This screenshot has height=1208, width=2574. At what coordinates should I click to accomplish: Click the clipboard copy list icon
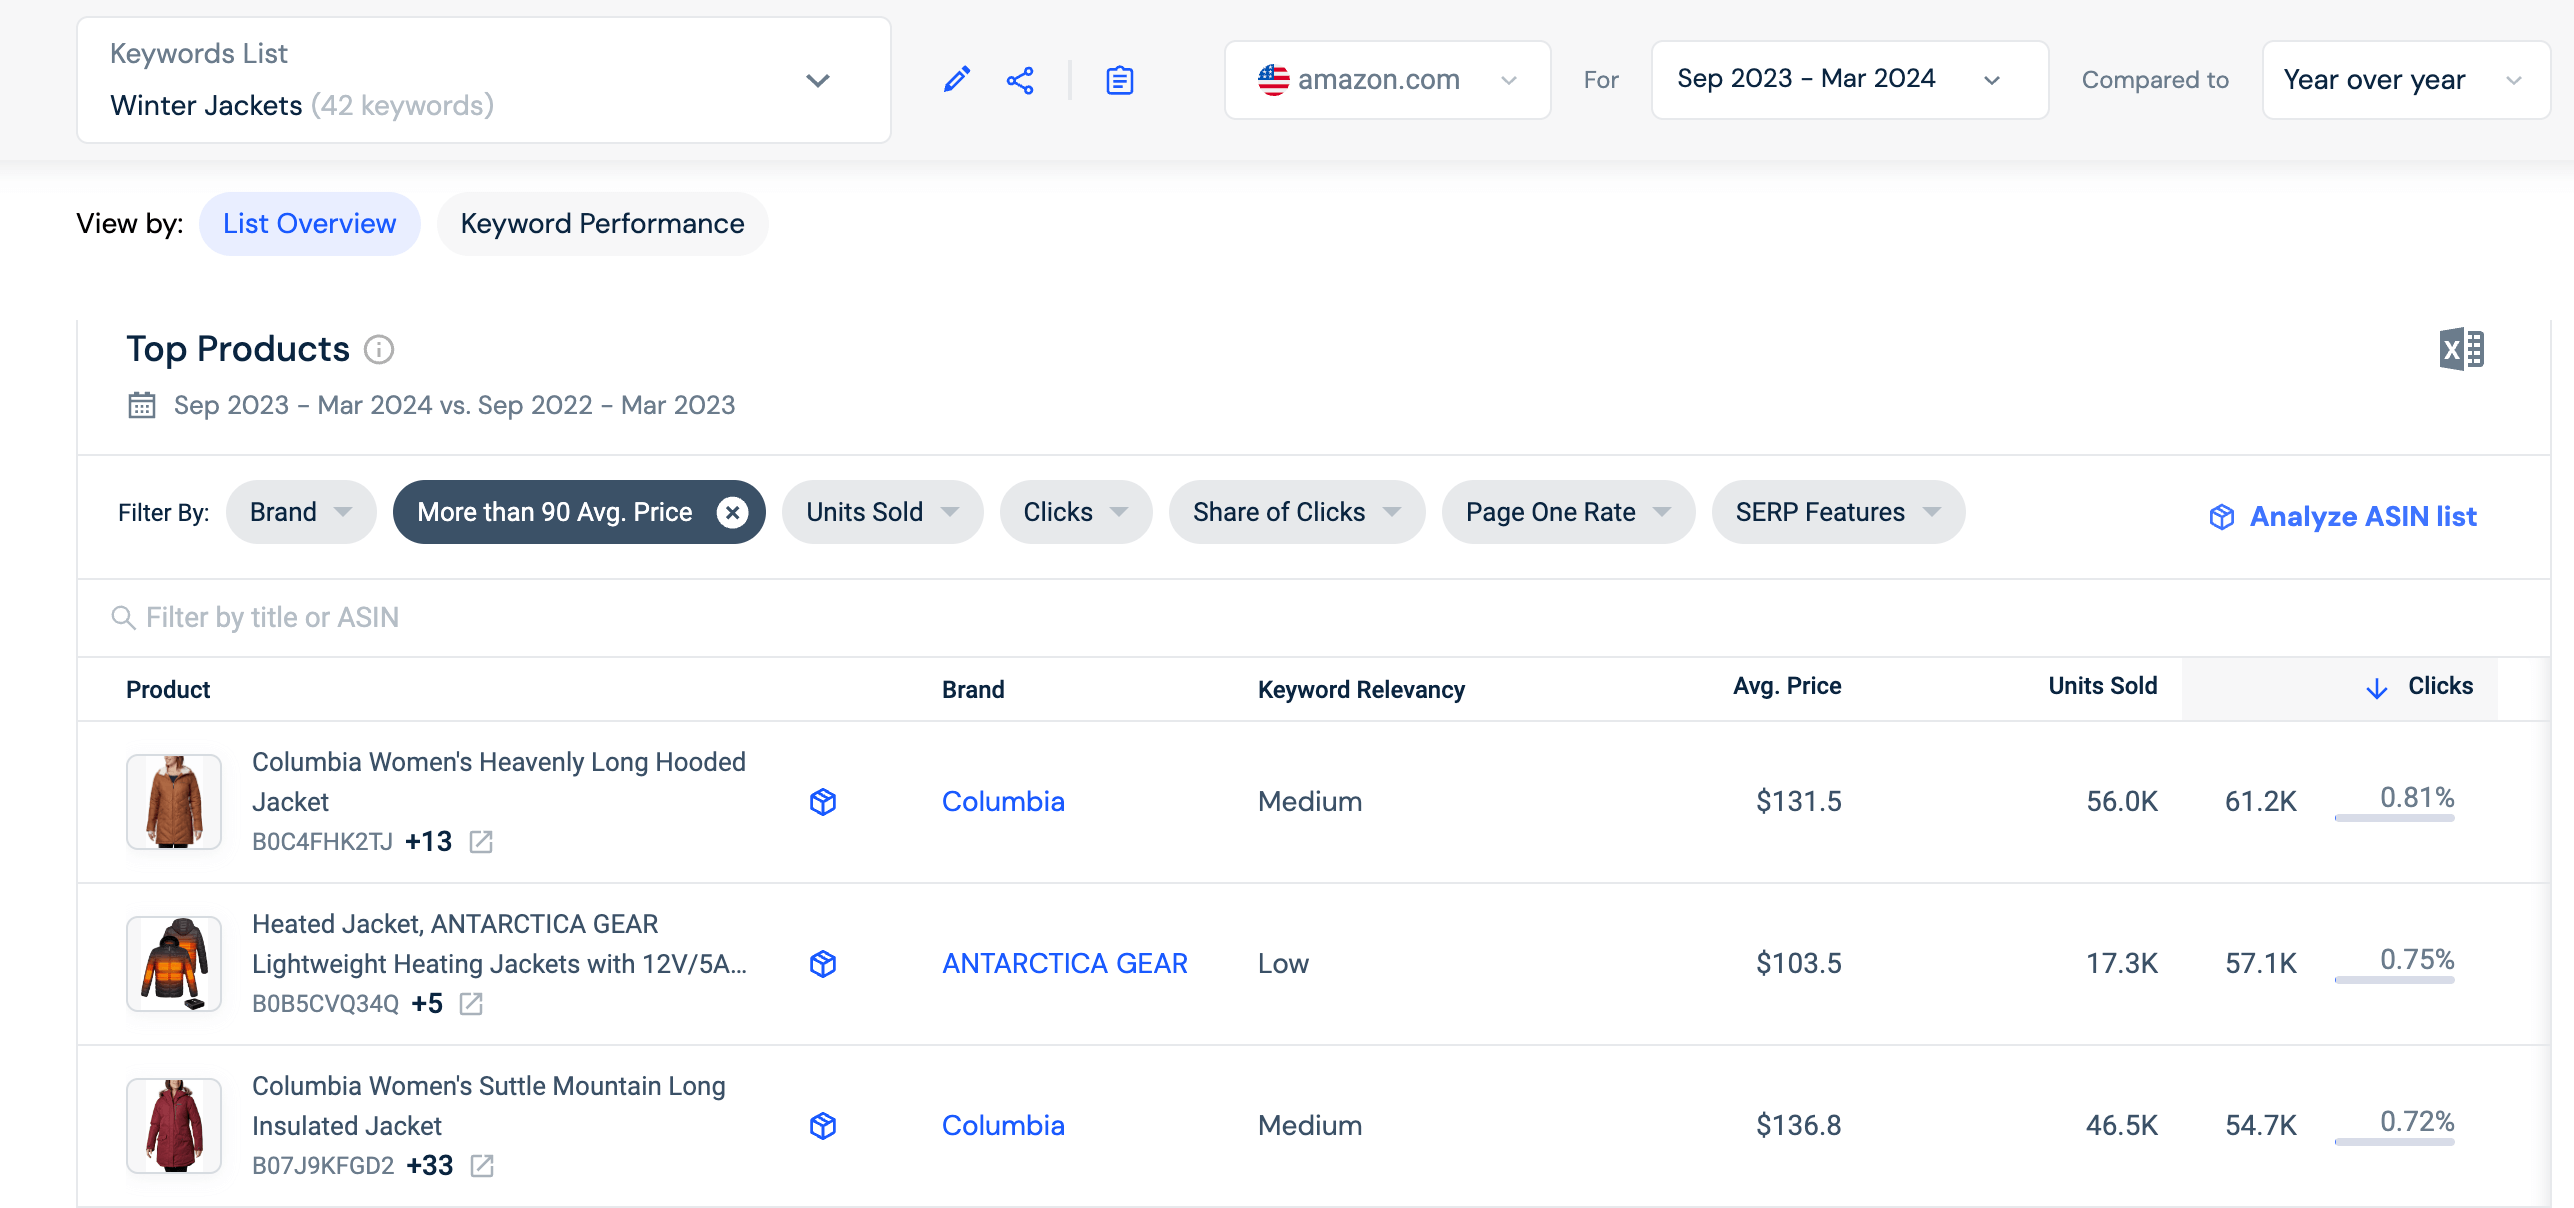[x=1120, y=80]
